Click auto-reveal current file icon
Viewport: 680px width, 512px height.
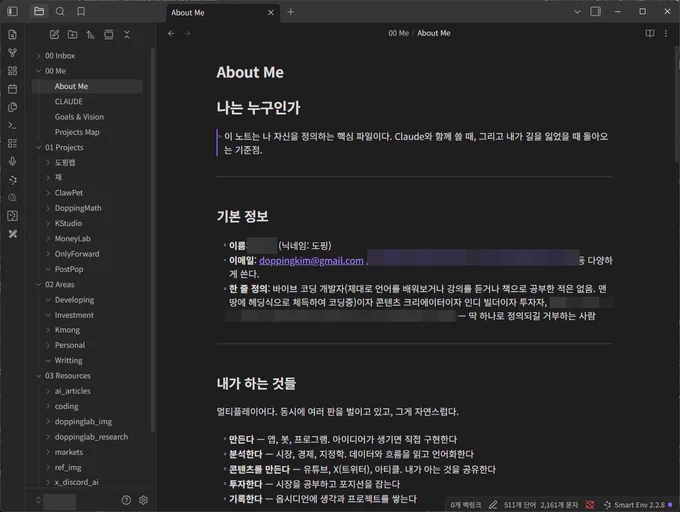pyautogui.click(x=108, y=35)
